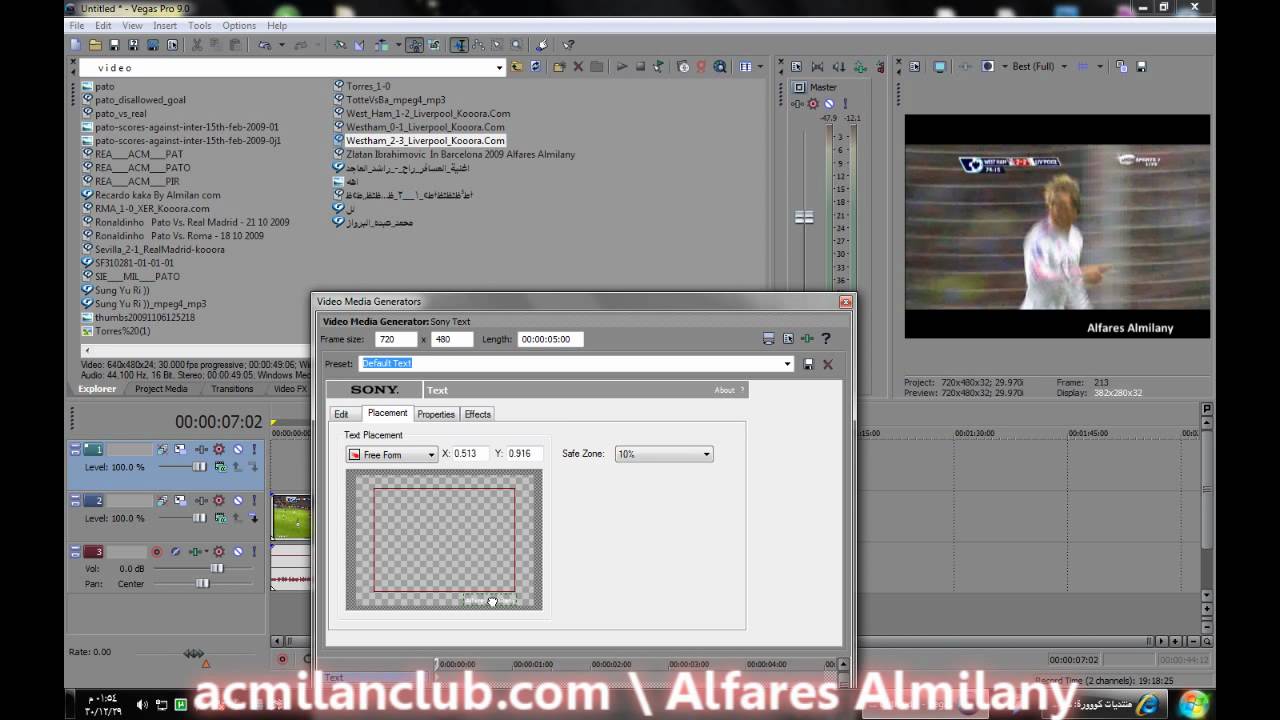Click the What's This help icon
Viewport: 1280px width, 720px height.
coord(568,44)
